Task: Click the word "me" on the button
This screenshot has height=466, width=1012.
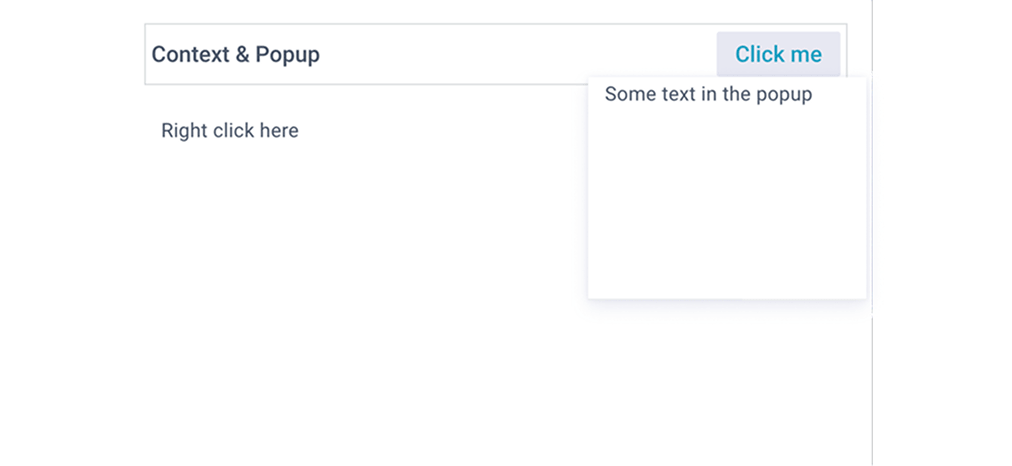Action: coord(804,54)
